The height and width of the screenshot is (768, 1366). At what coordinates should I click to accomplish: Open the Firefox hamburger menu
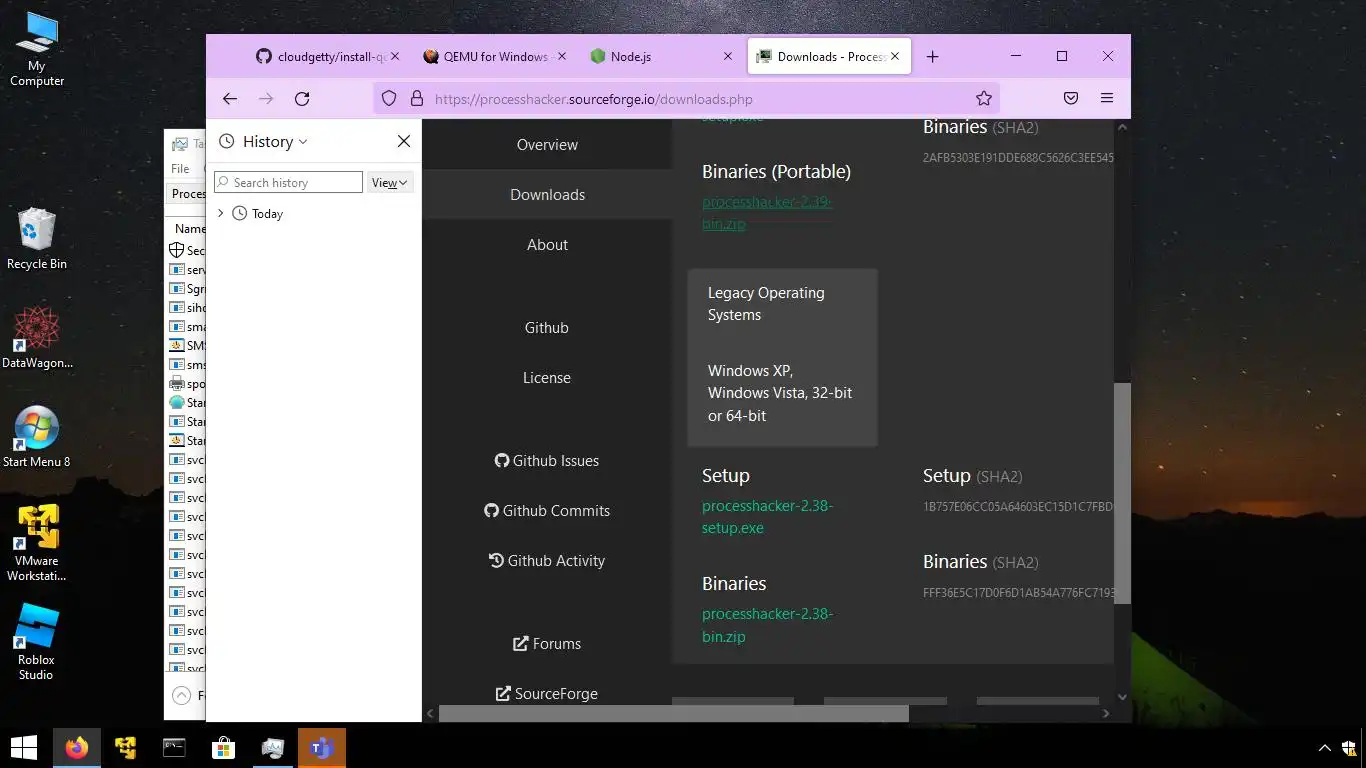point(1107,98)
